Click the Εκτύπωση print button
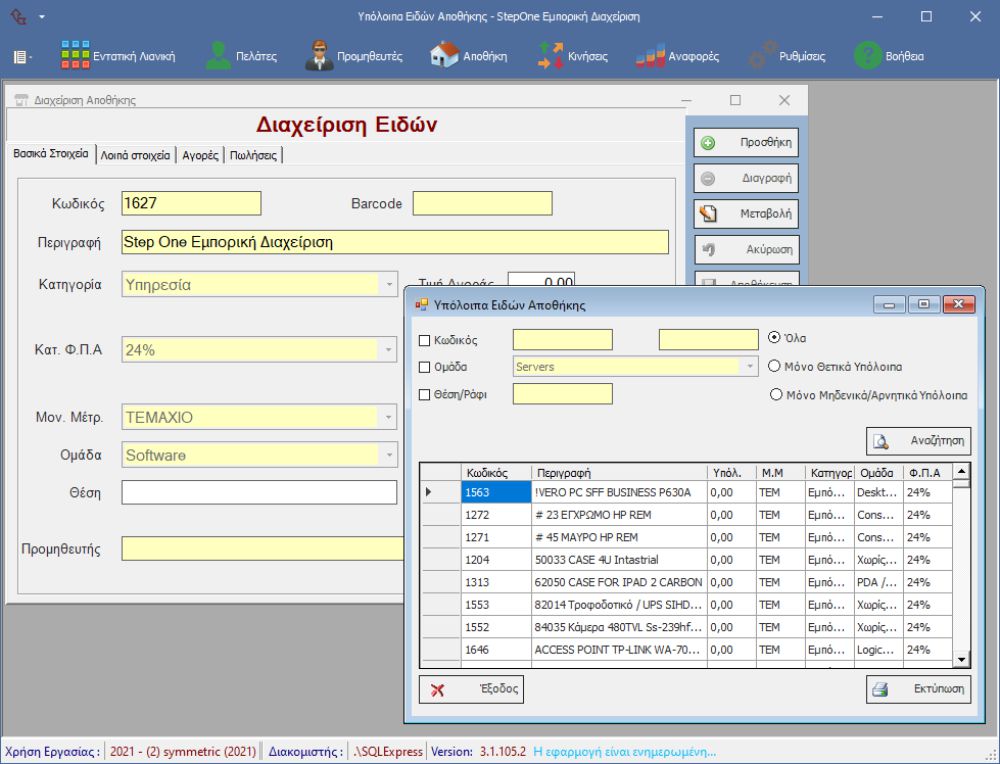Image resolution: width=1000 pixels, height=764 pixels. coord(918,689)
